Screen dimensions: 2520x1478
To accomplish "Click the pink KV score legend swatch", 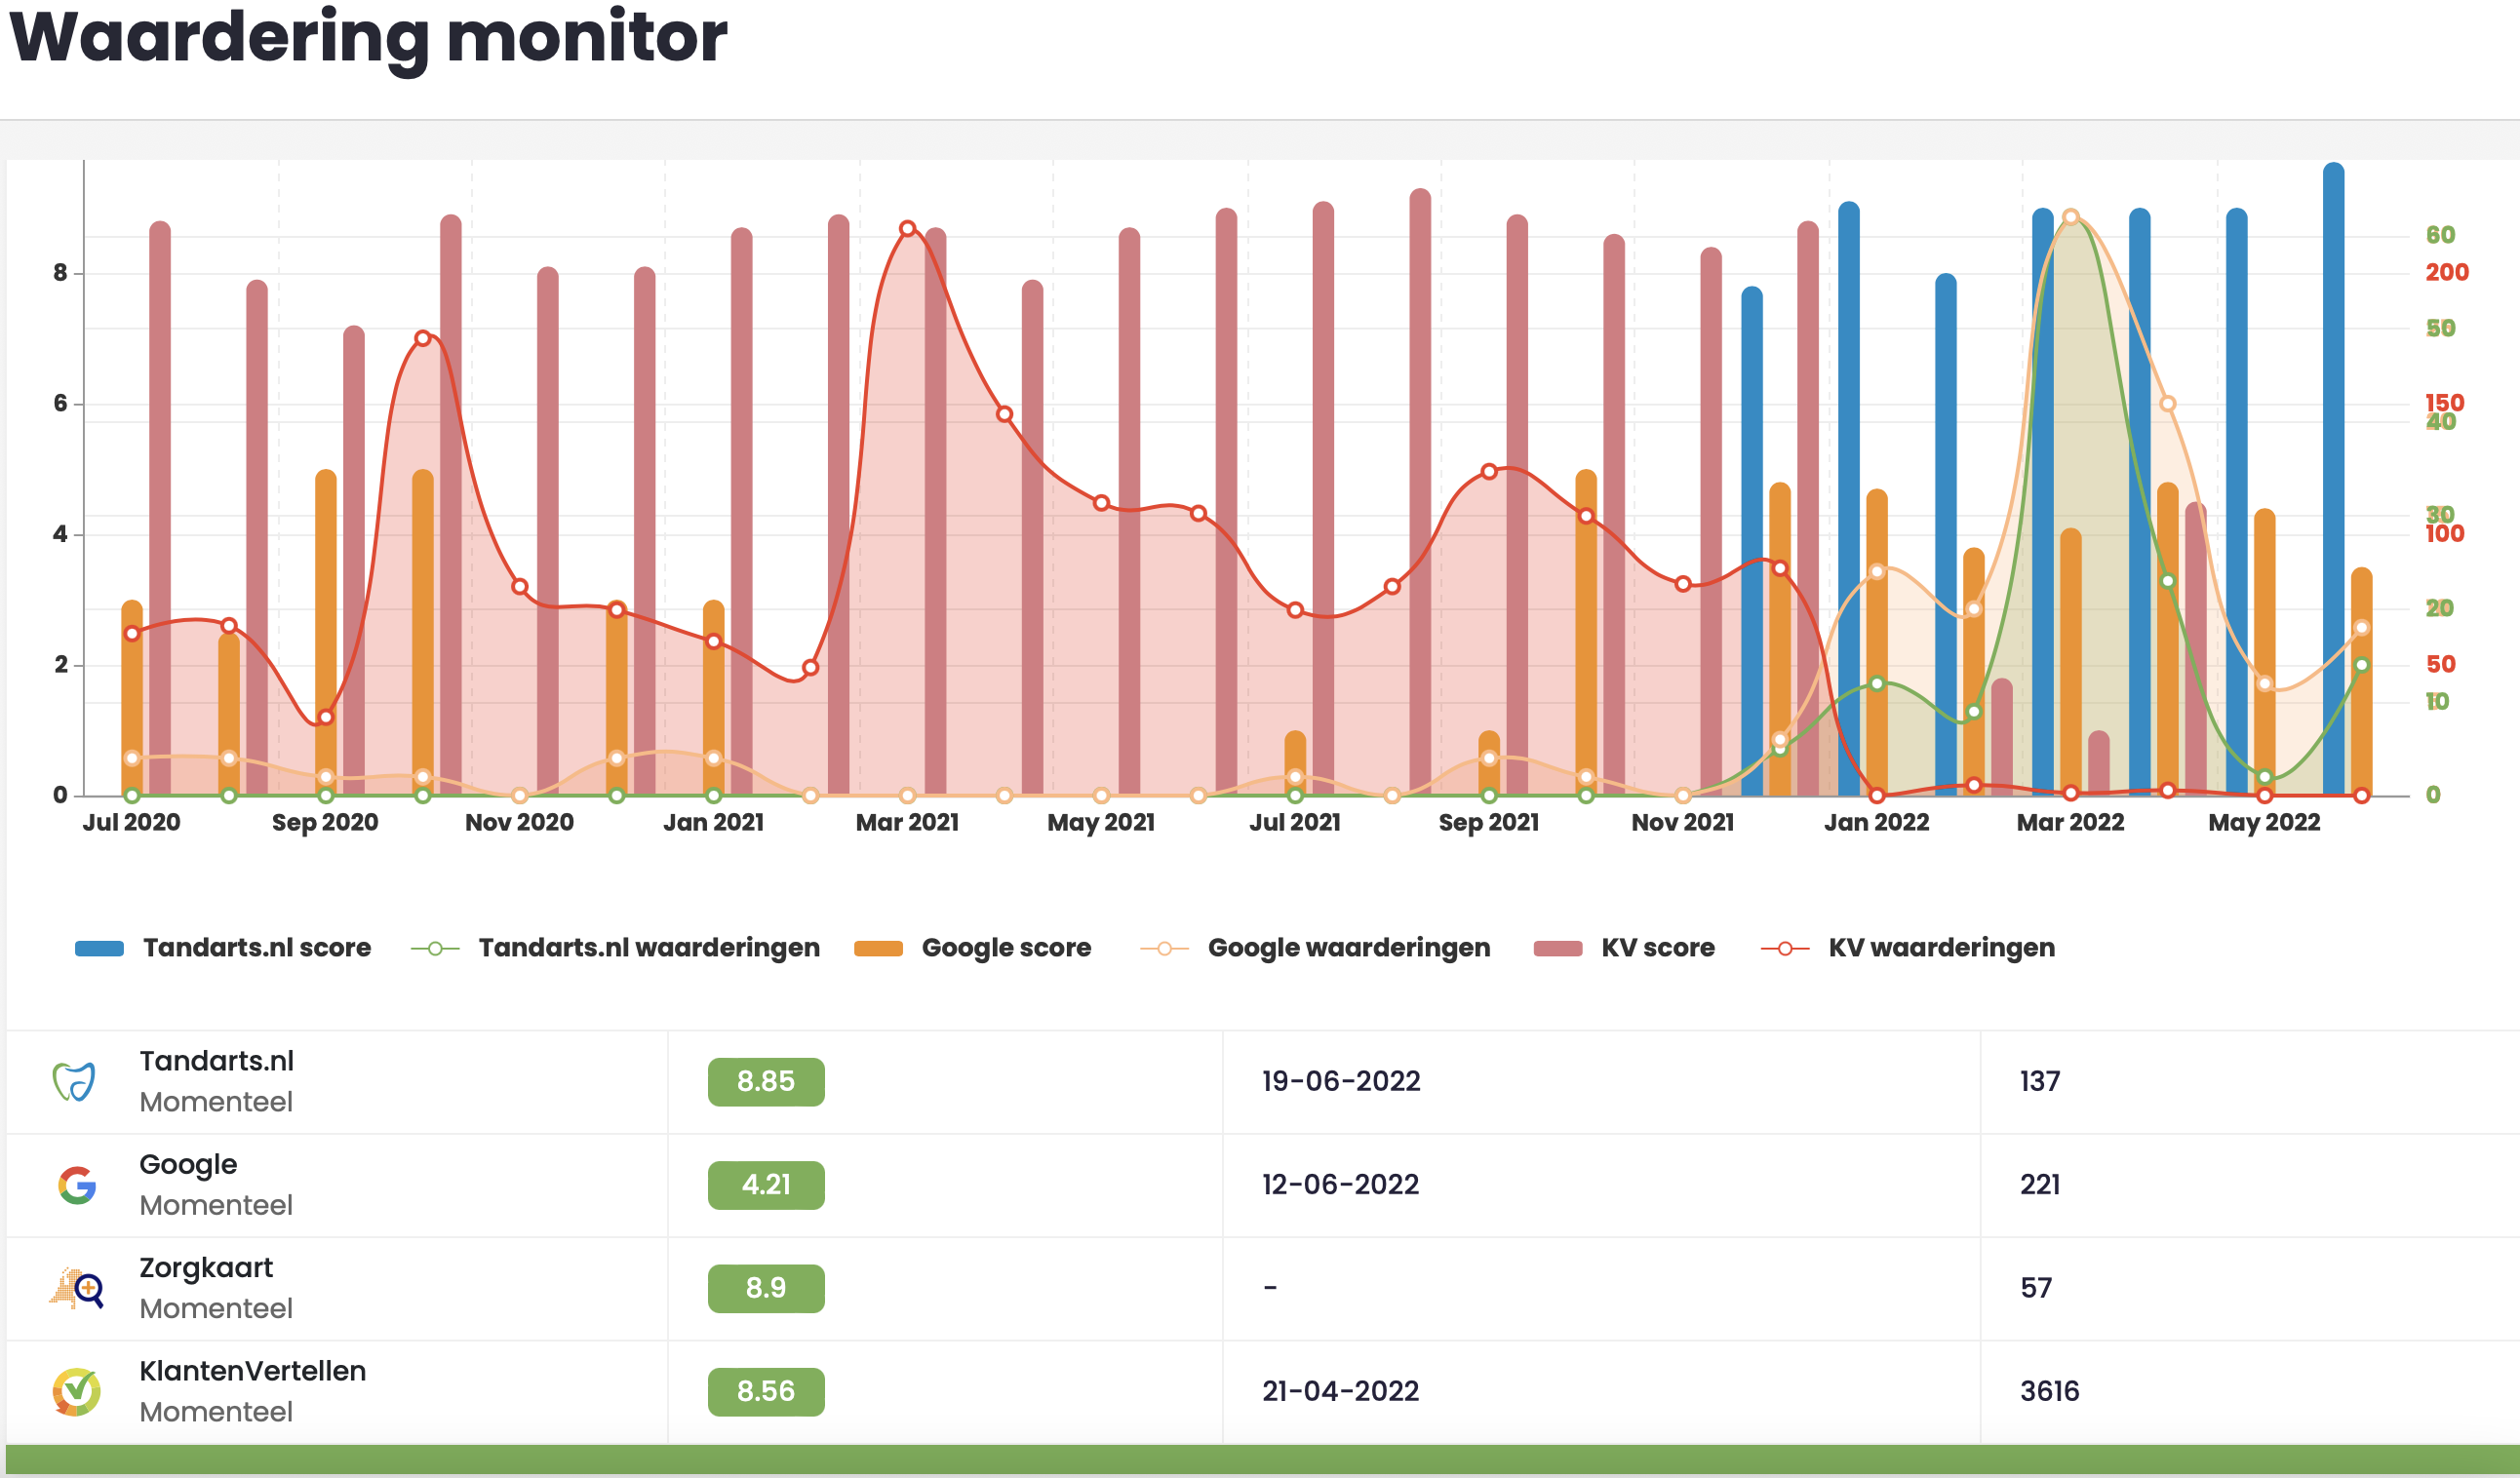I will coord(1558,948).
